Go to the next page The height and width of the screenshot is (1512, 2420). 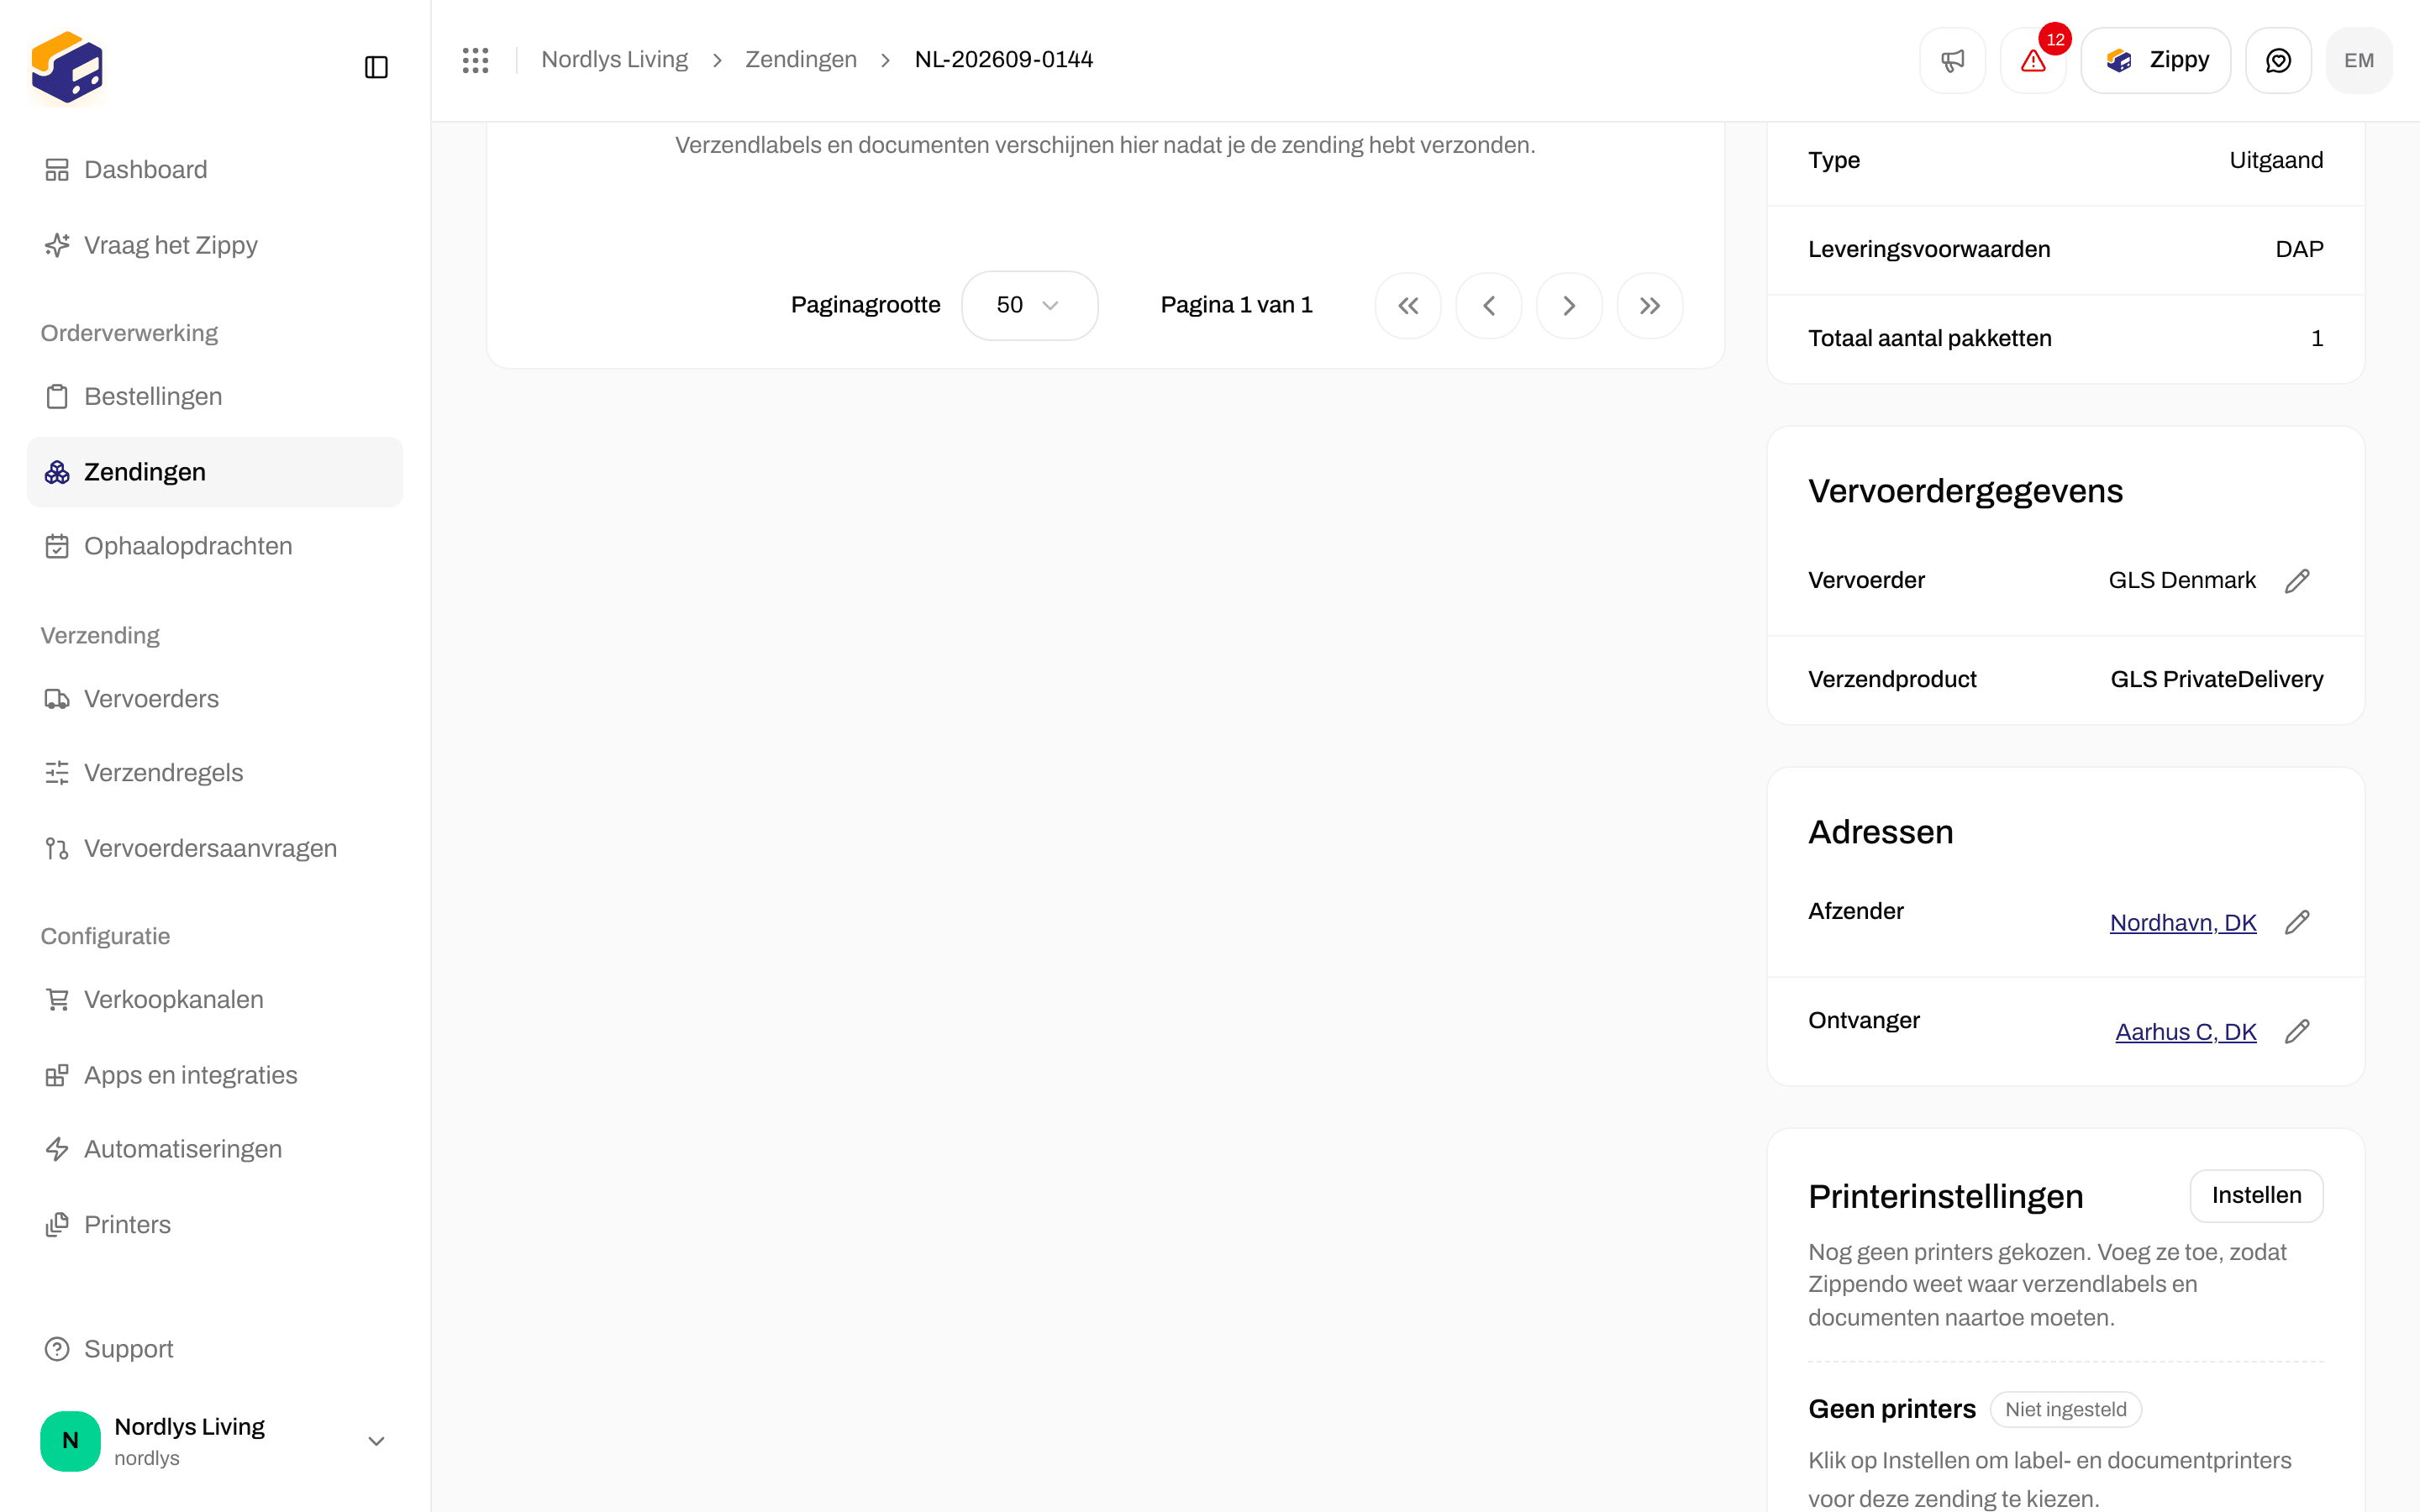1569,306
